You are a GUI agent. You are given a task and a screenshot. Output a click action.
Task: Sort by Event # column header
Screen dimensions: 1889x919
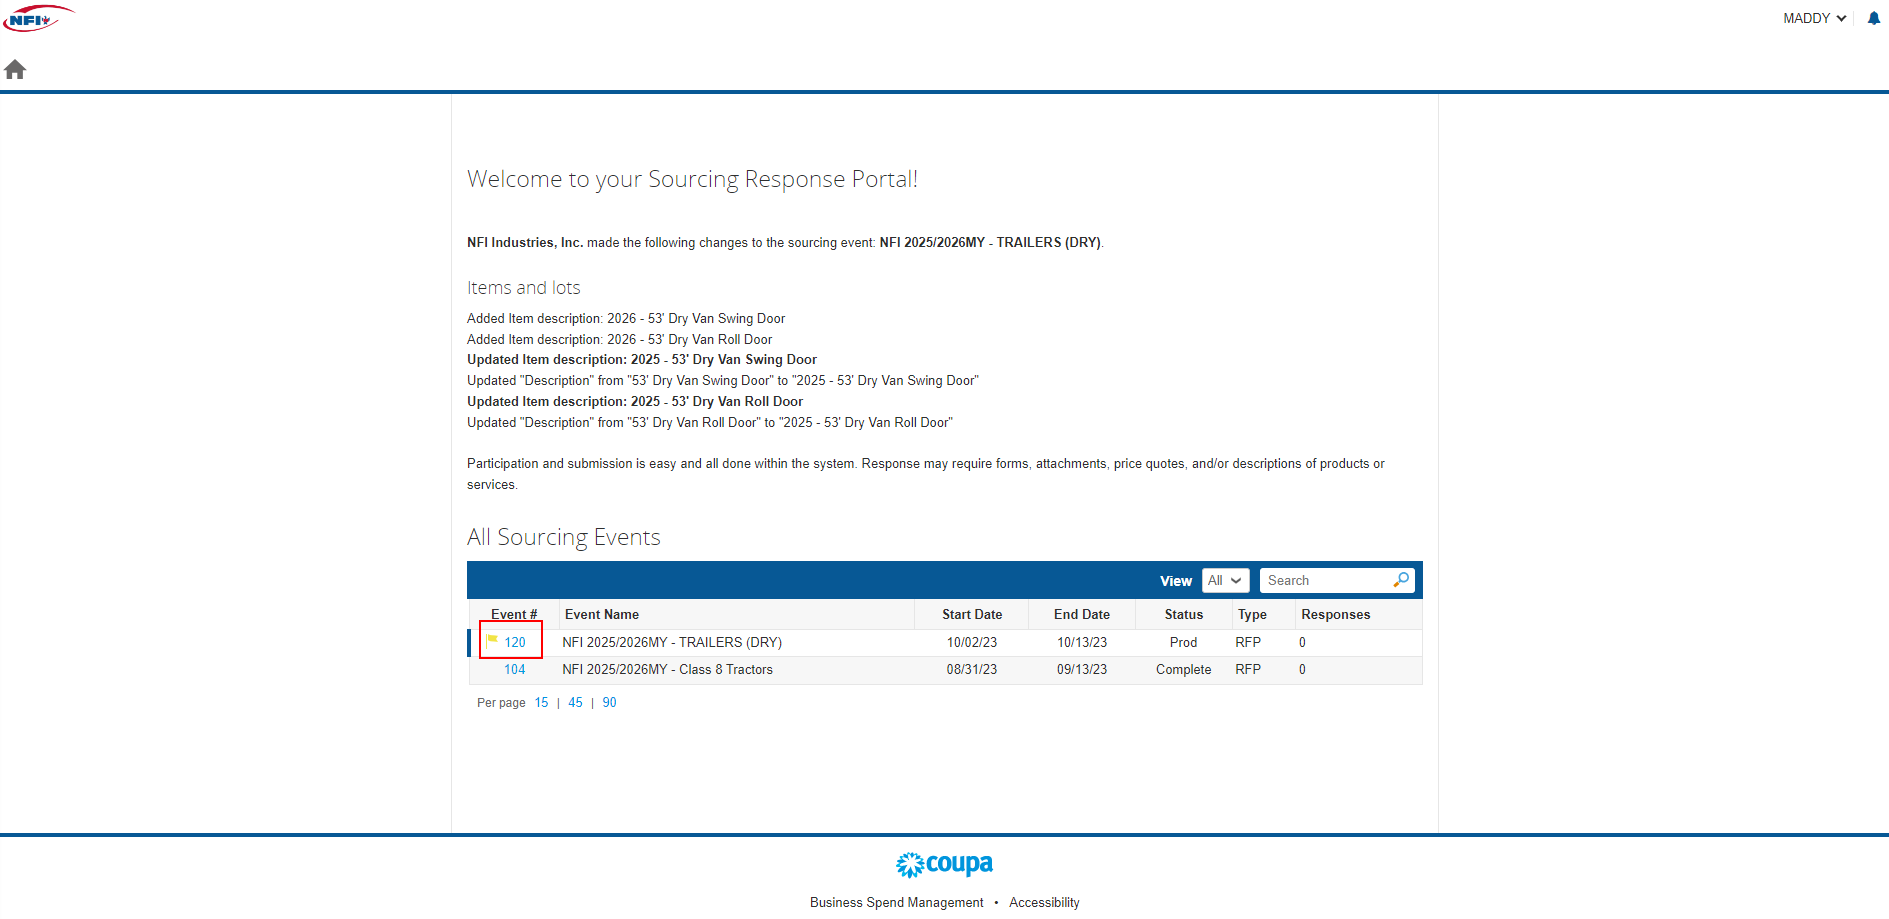point(514,614)
